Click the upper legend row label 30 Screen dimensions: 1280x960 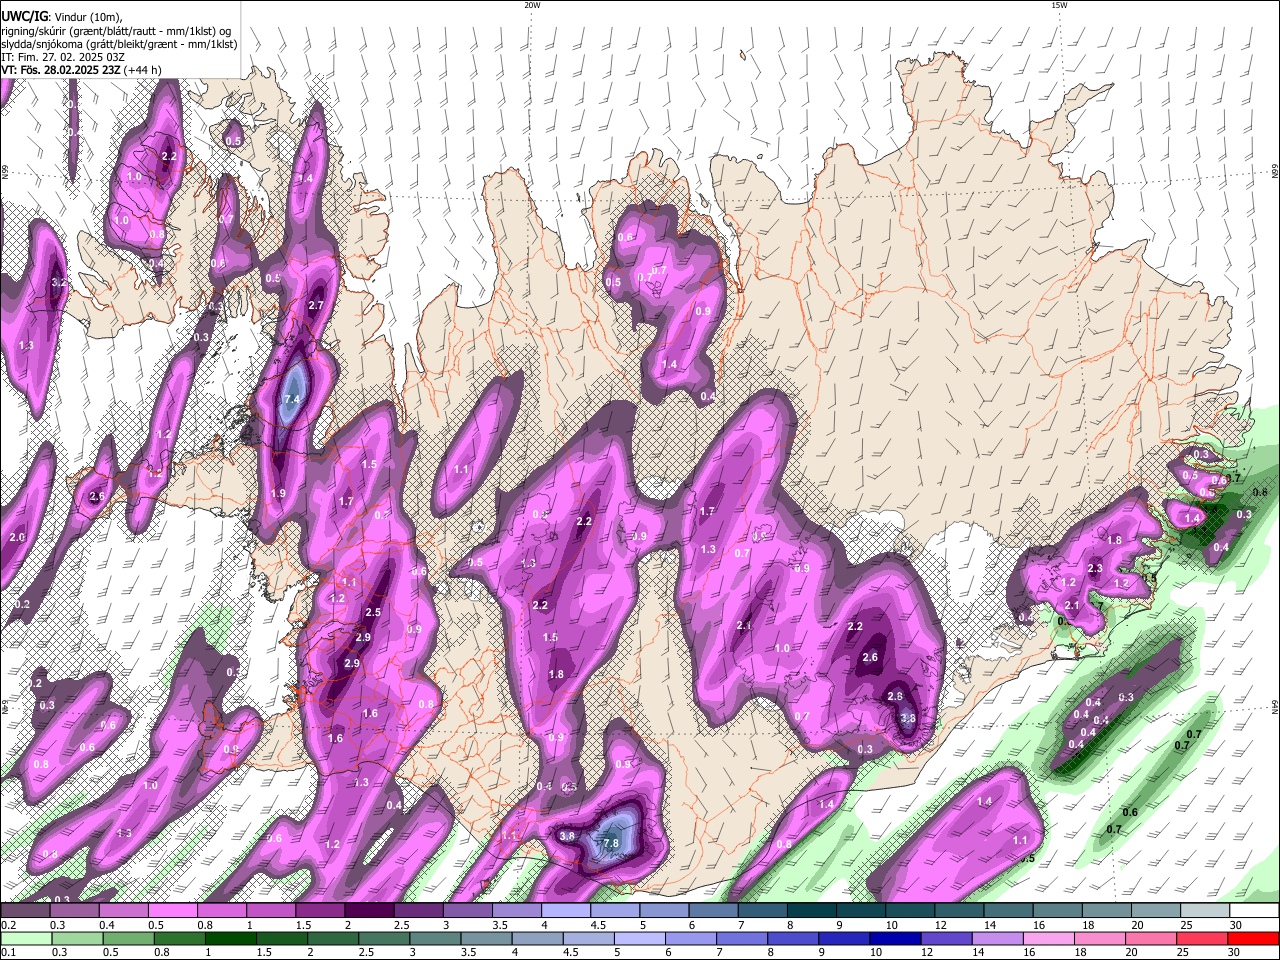coord(1236,925)
